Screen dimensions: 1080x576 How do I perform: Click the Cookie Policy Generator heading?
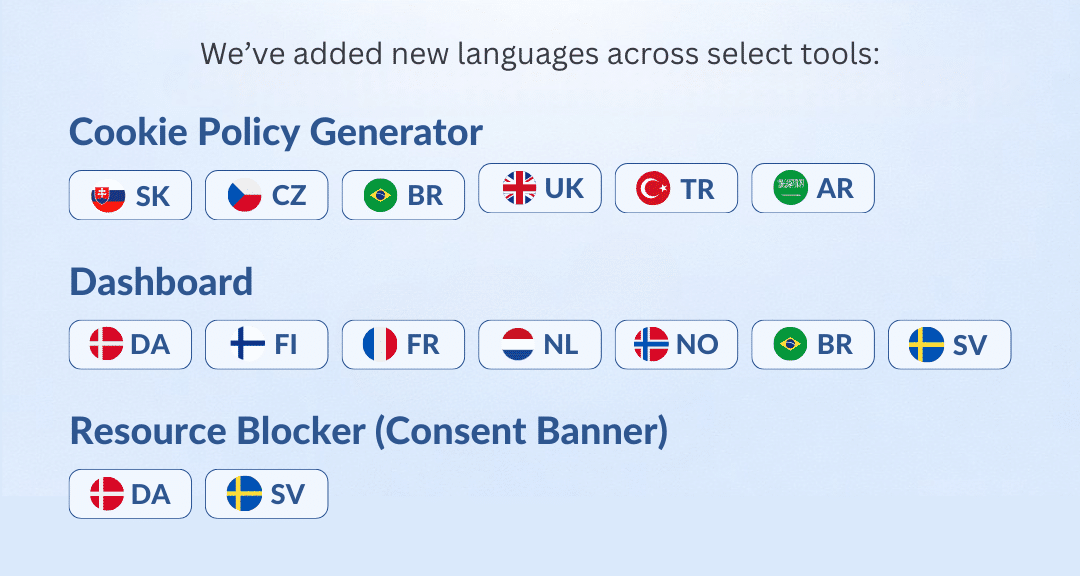(276, 131)
